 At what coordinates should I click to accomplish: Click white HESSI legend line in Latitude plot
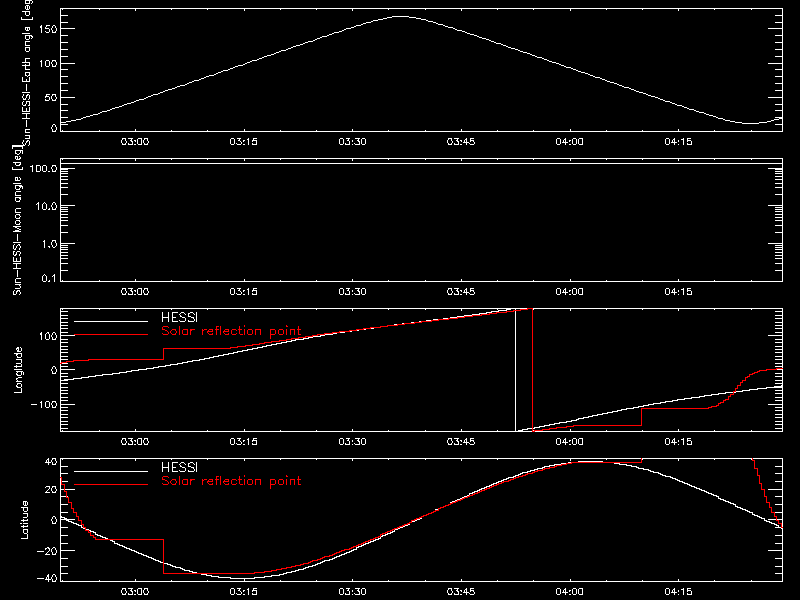[111, 471]
